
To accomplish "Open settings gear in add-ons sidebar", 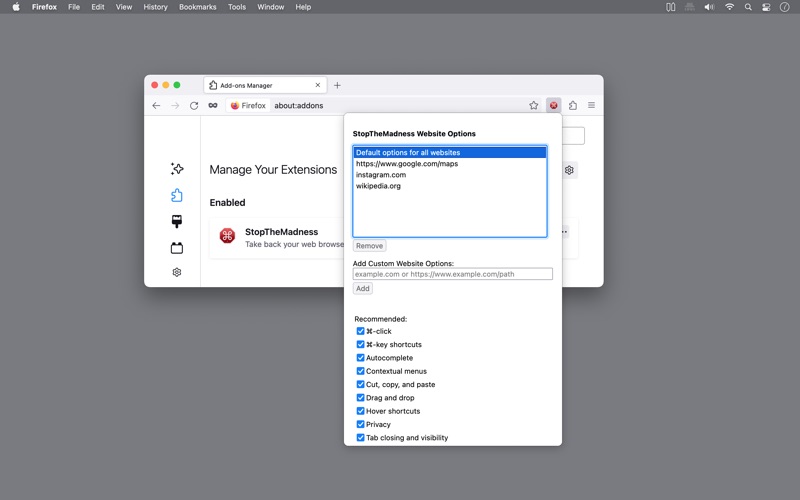I will [x=177, y=272].
